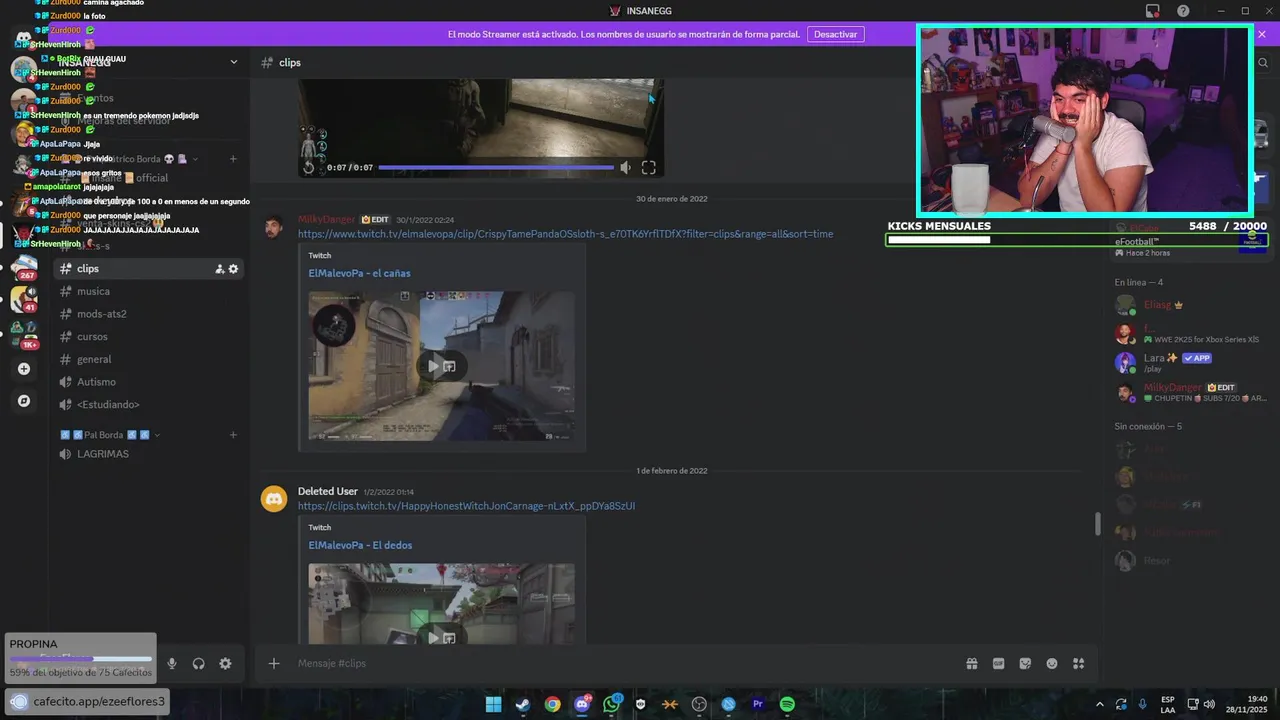This screenshot has height=720, width=1280.
Task: Open the crispy Twitch clip URL link
Action: 565,234
